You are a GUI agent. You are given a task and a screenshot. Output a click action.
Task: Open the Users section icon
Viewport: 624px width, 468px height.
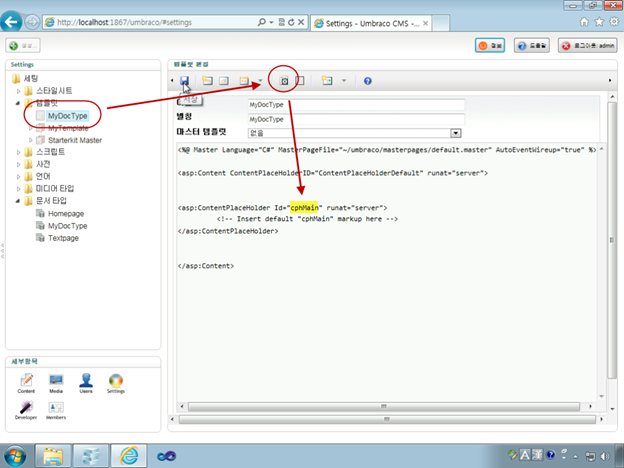pos(86,384)
